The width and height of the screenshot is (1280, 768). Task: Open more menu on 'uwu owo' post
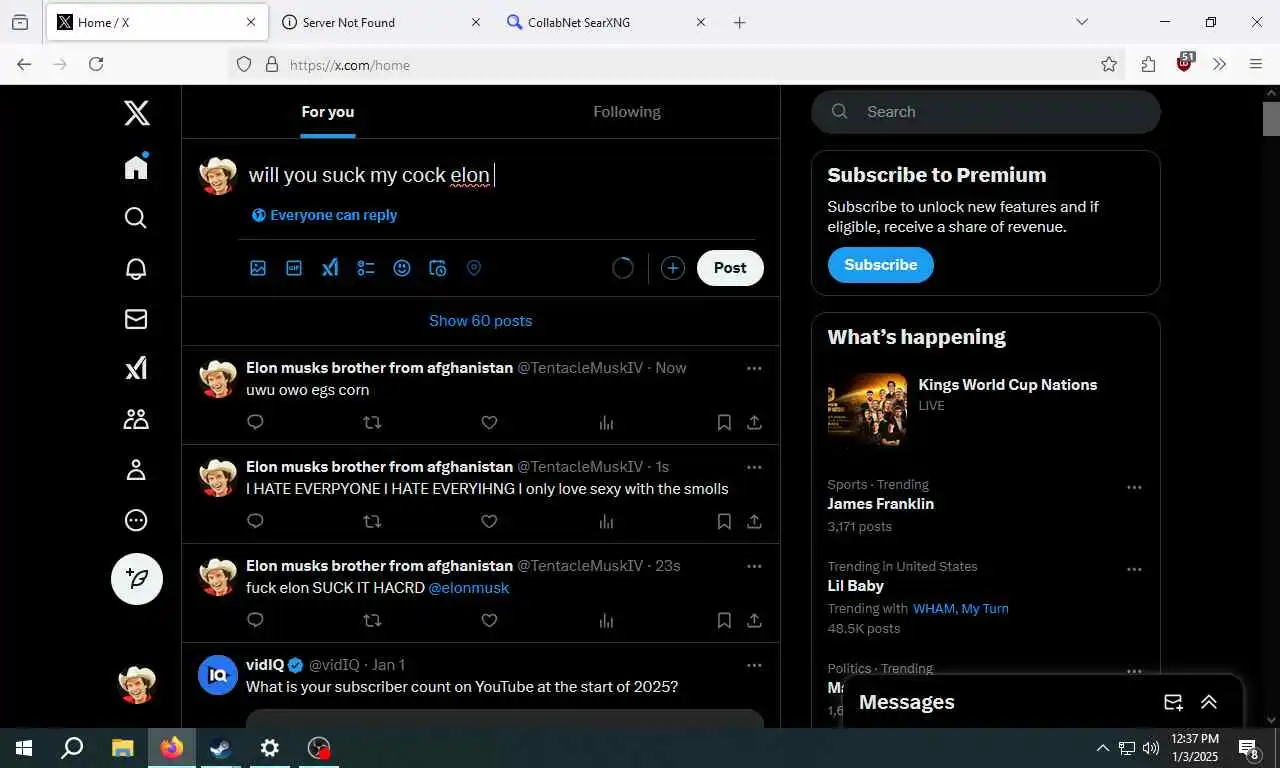pyautogui.click(x=754, y=368)
